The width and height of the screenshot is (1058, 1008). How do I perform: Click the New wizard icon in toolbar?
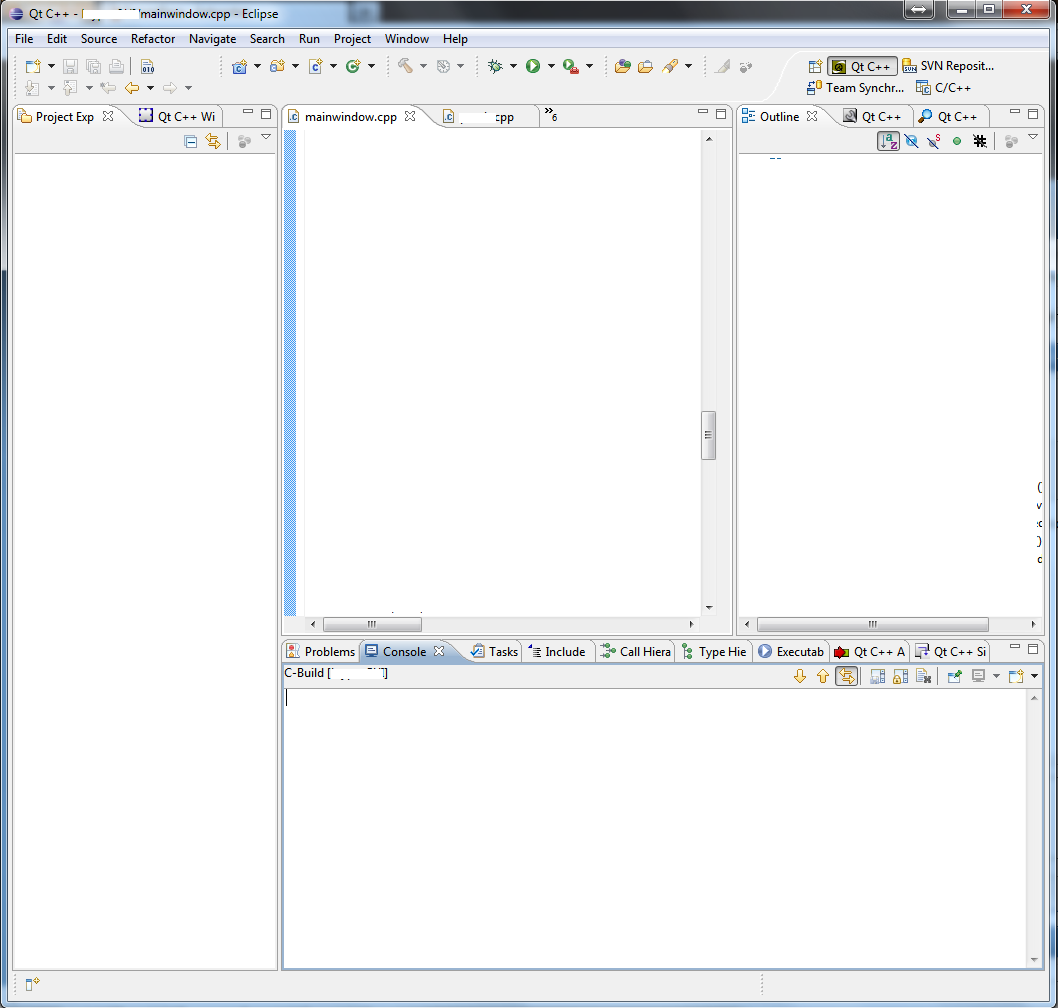(x=32, y=66)
